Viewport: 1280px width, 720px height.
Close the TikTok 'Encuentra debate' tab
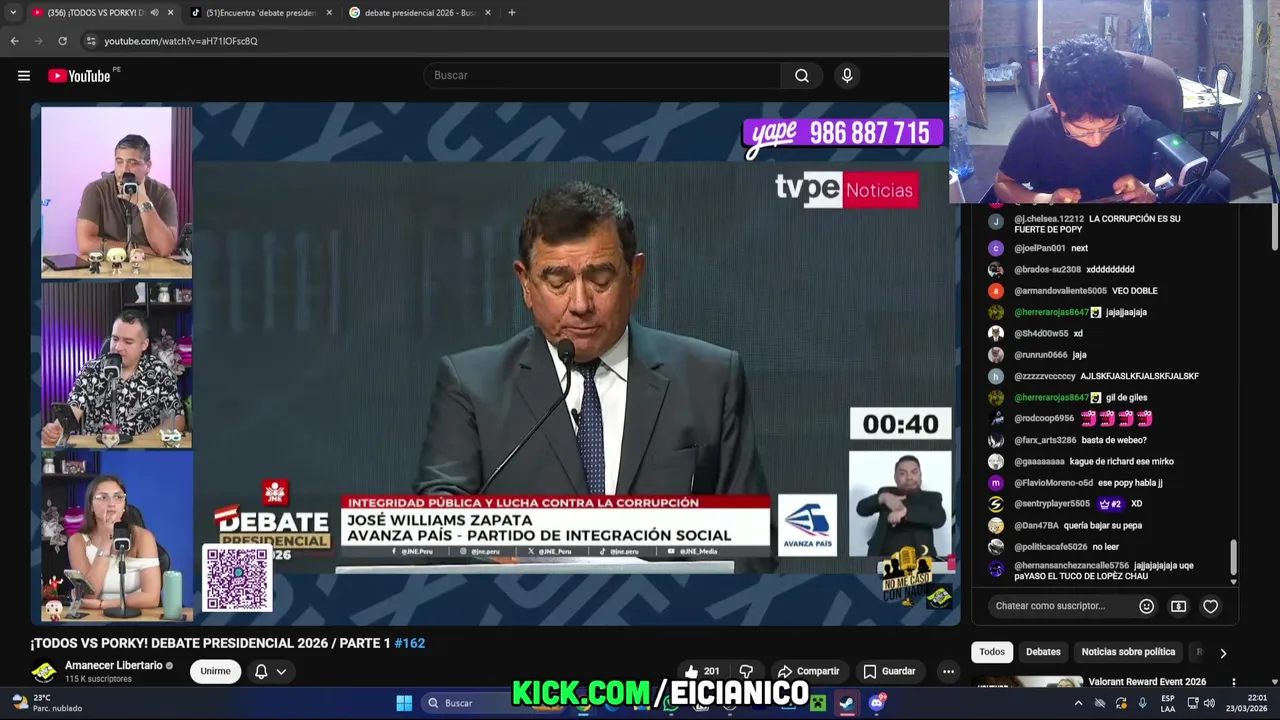[329, 13]
